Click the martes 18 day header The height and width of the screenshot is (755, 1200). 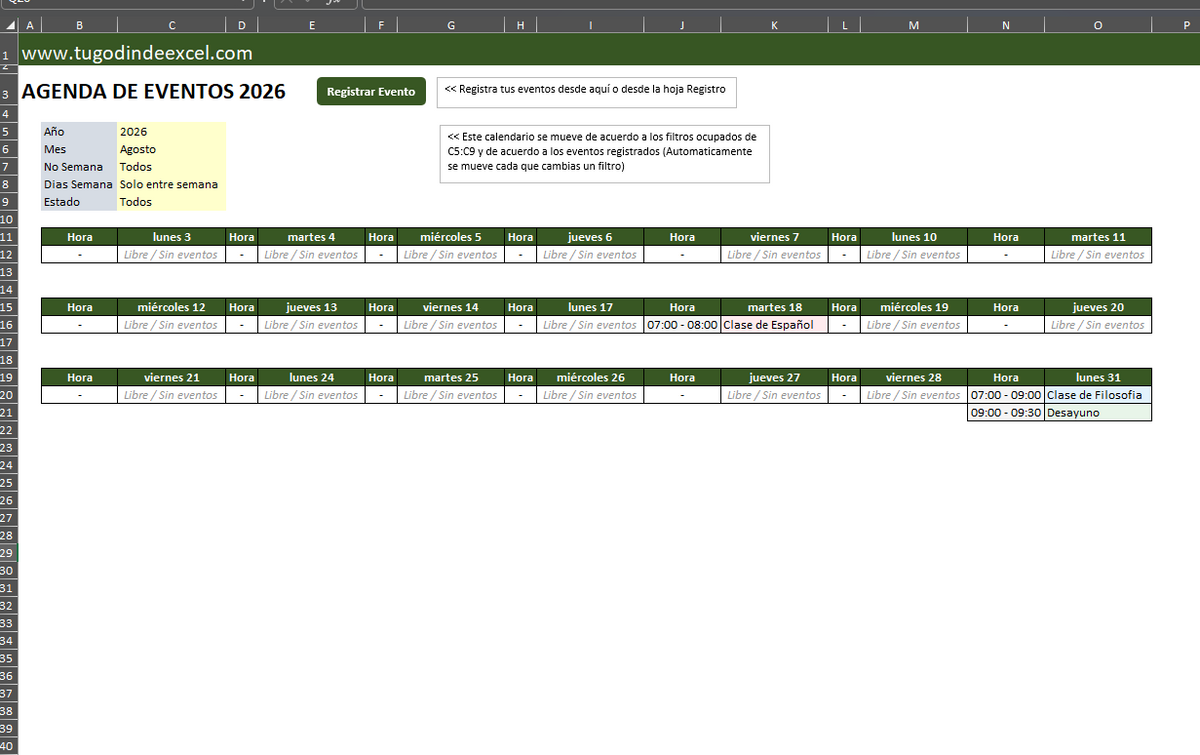pos(775,307)
